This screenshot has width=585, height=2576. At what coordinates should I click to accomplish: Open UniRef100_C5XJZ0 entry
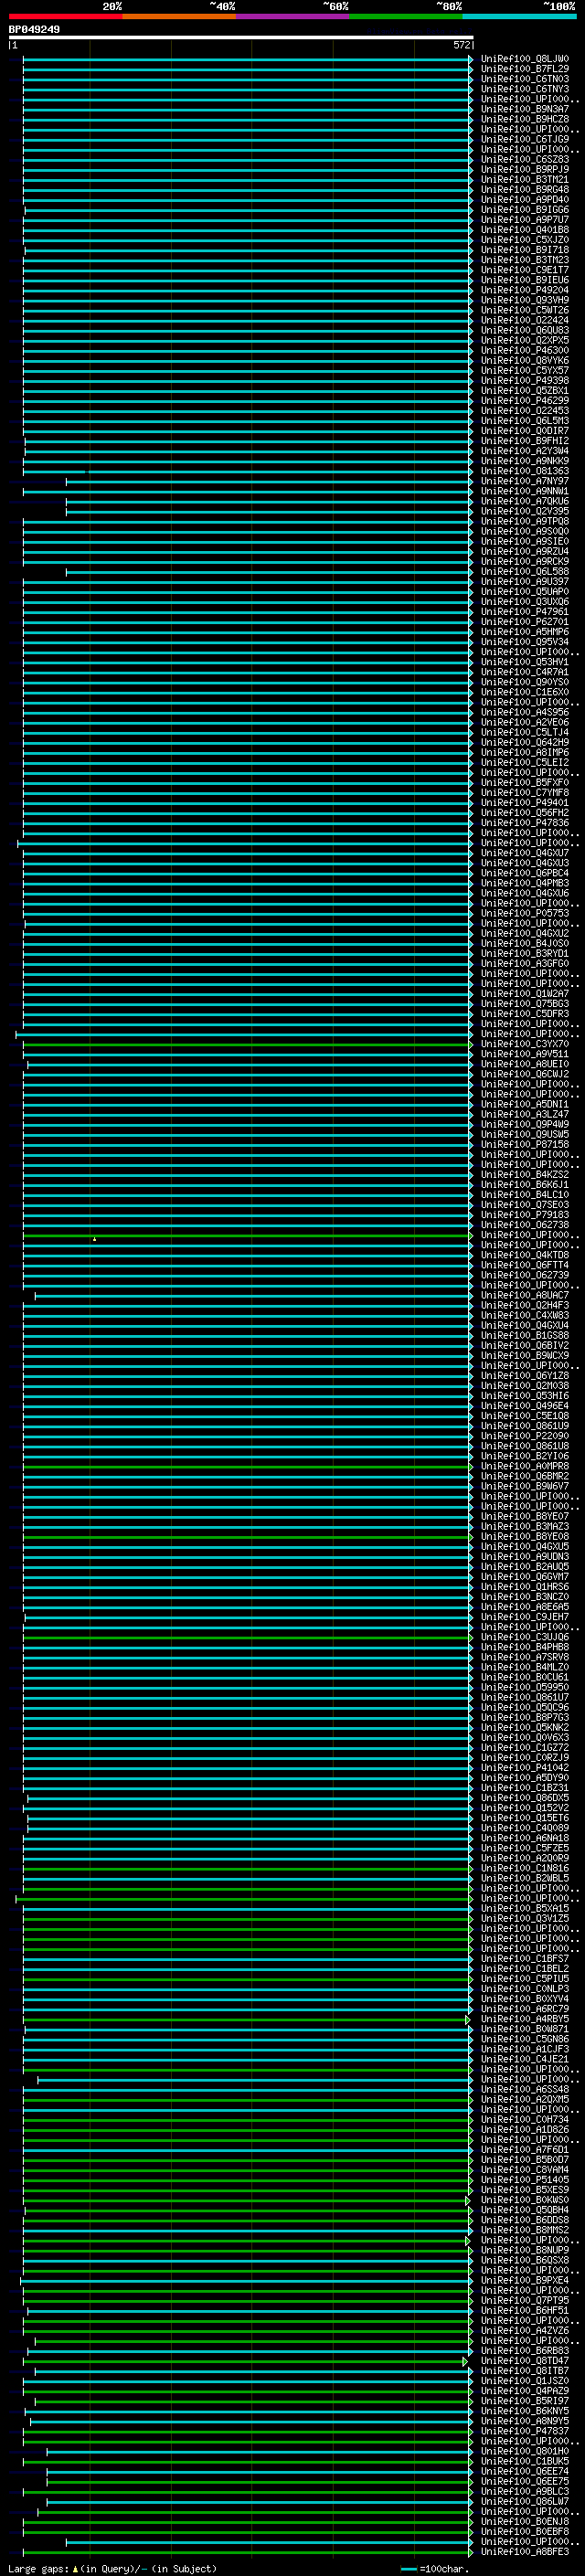525,240
